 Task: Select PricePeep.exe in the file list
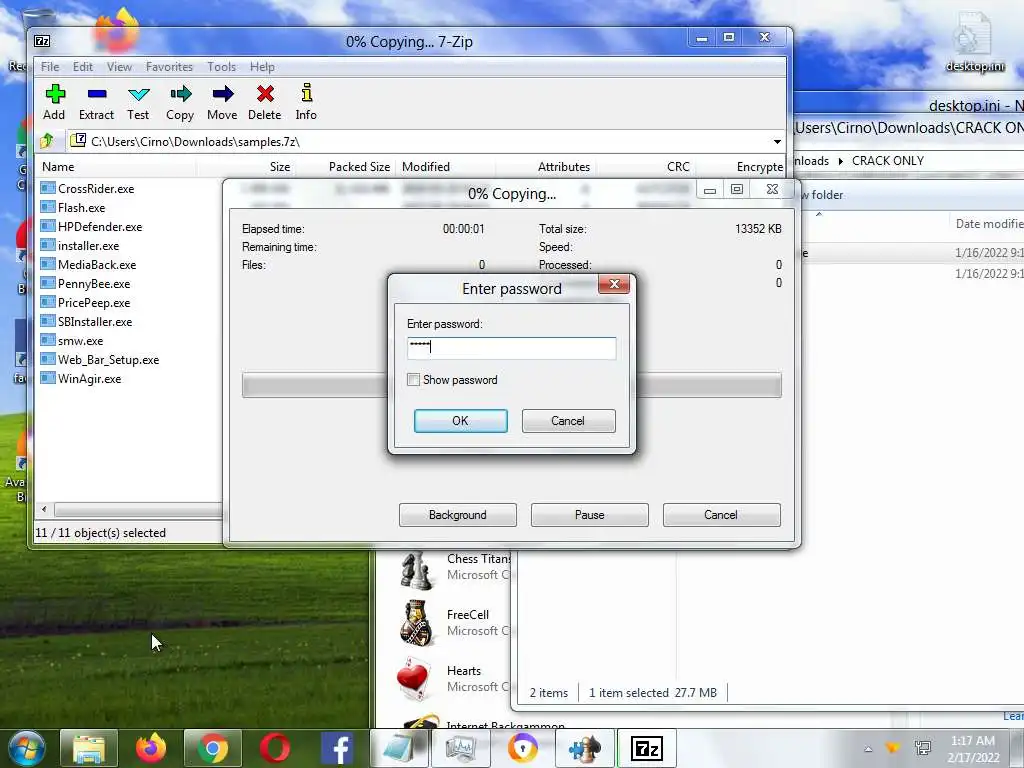click(94, 302)
